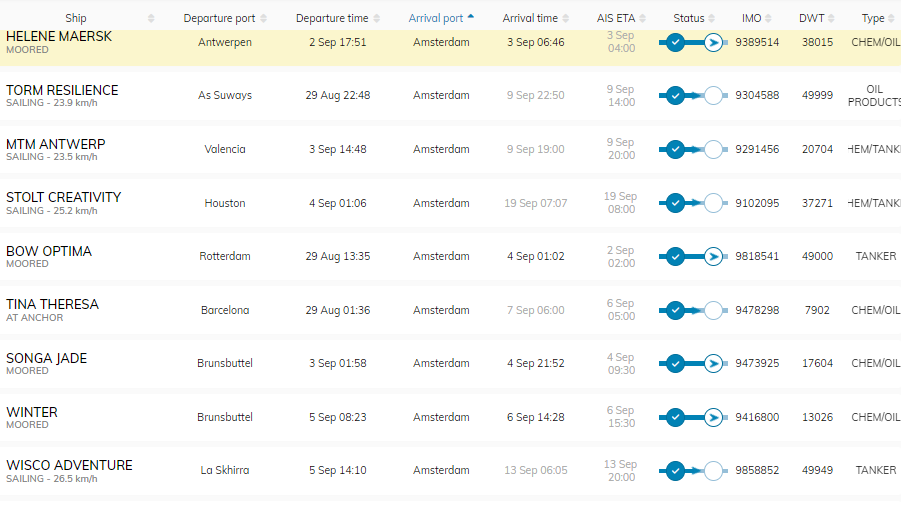901x509 pixels.
Task: Open the TORM RESILIENCE ship link
Action: point(62,90)
